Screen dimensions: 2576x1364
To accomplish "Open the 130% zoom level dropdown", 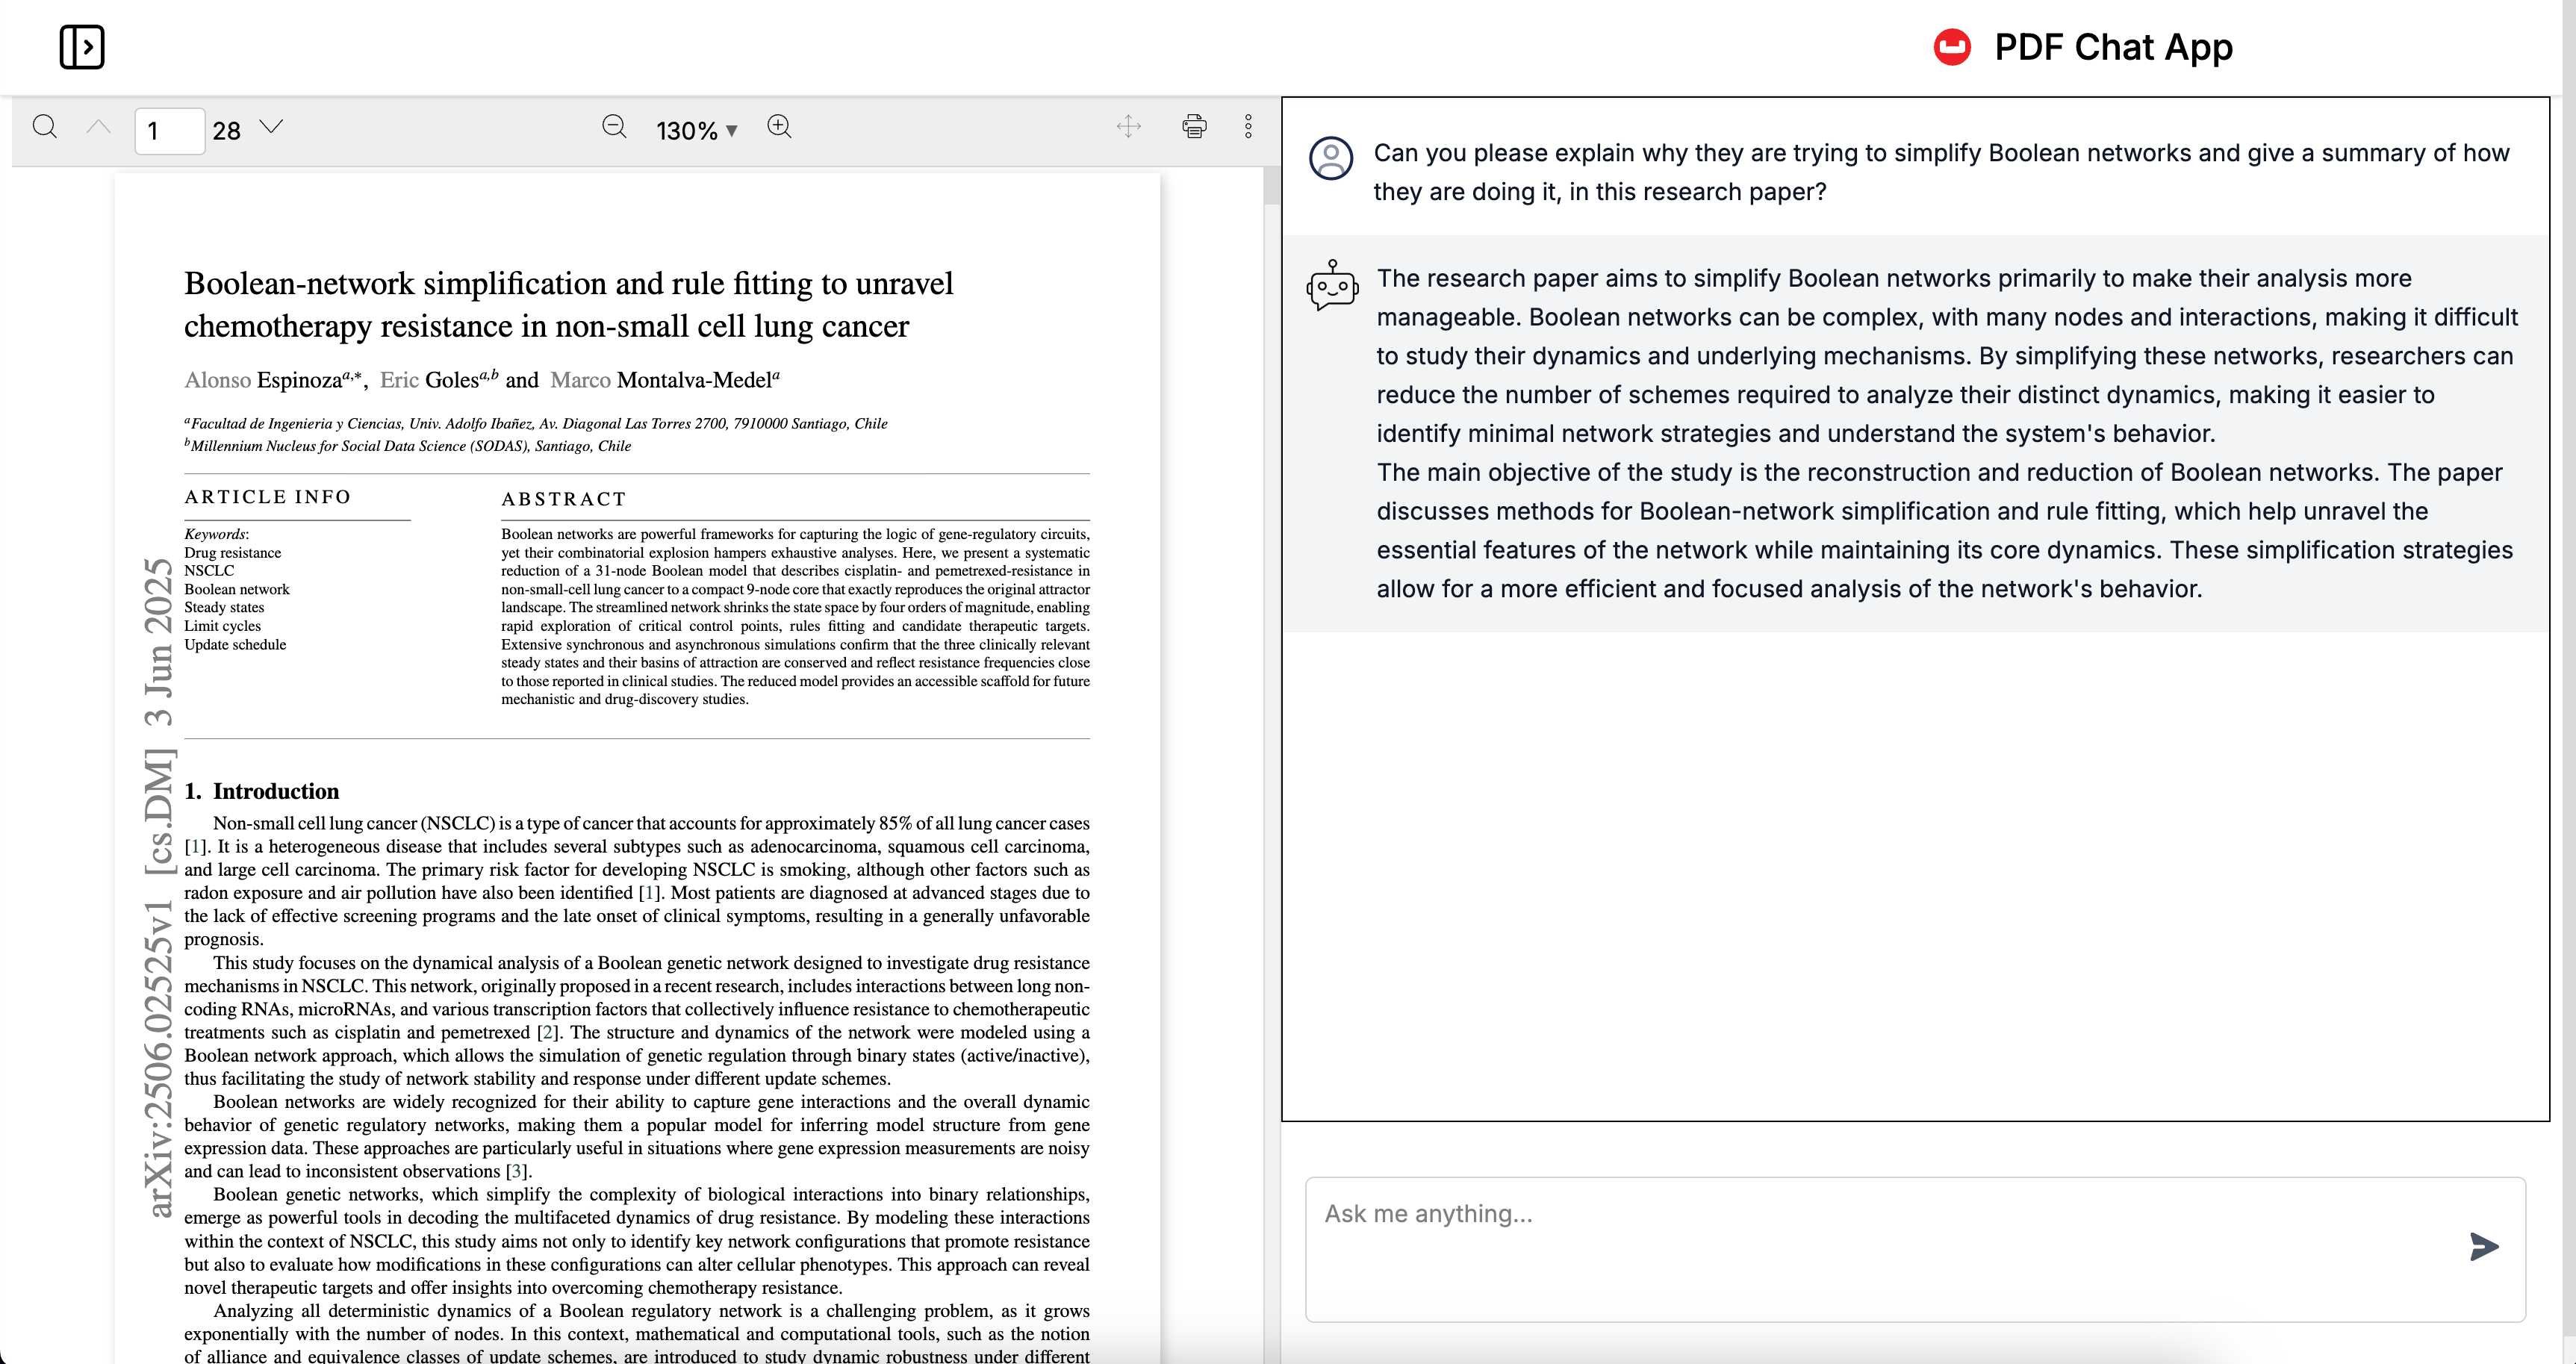I will tap(696, 130).
